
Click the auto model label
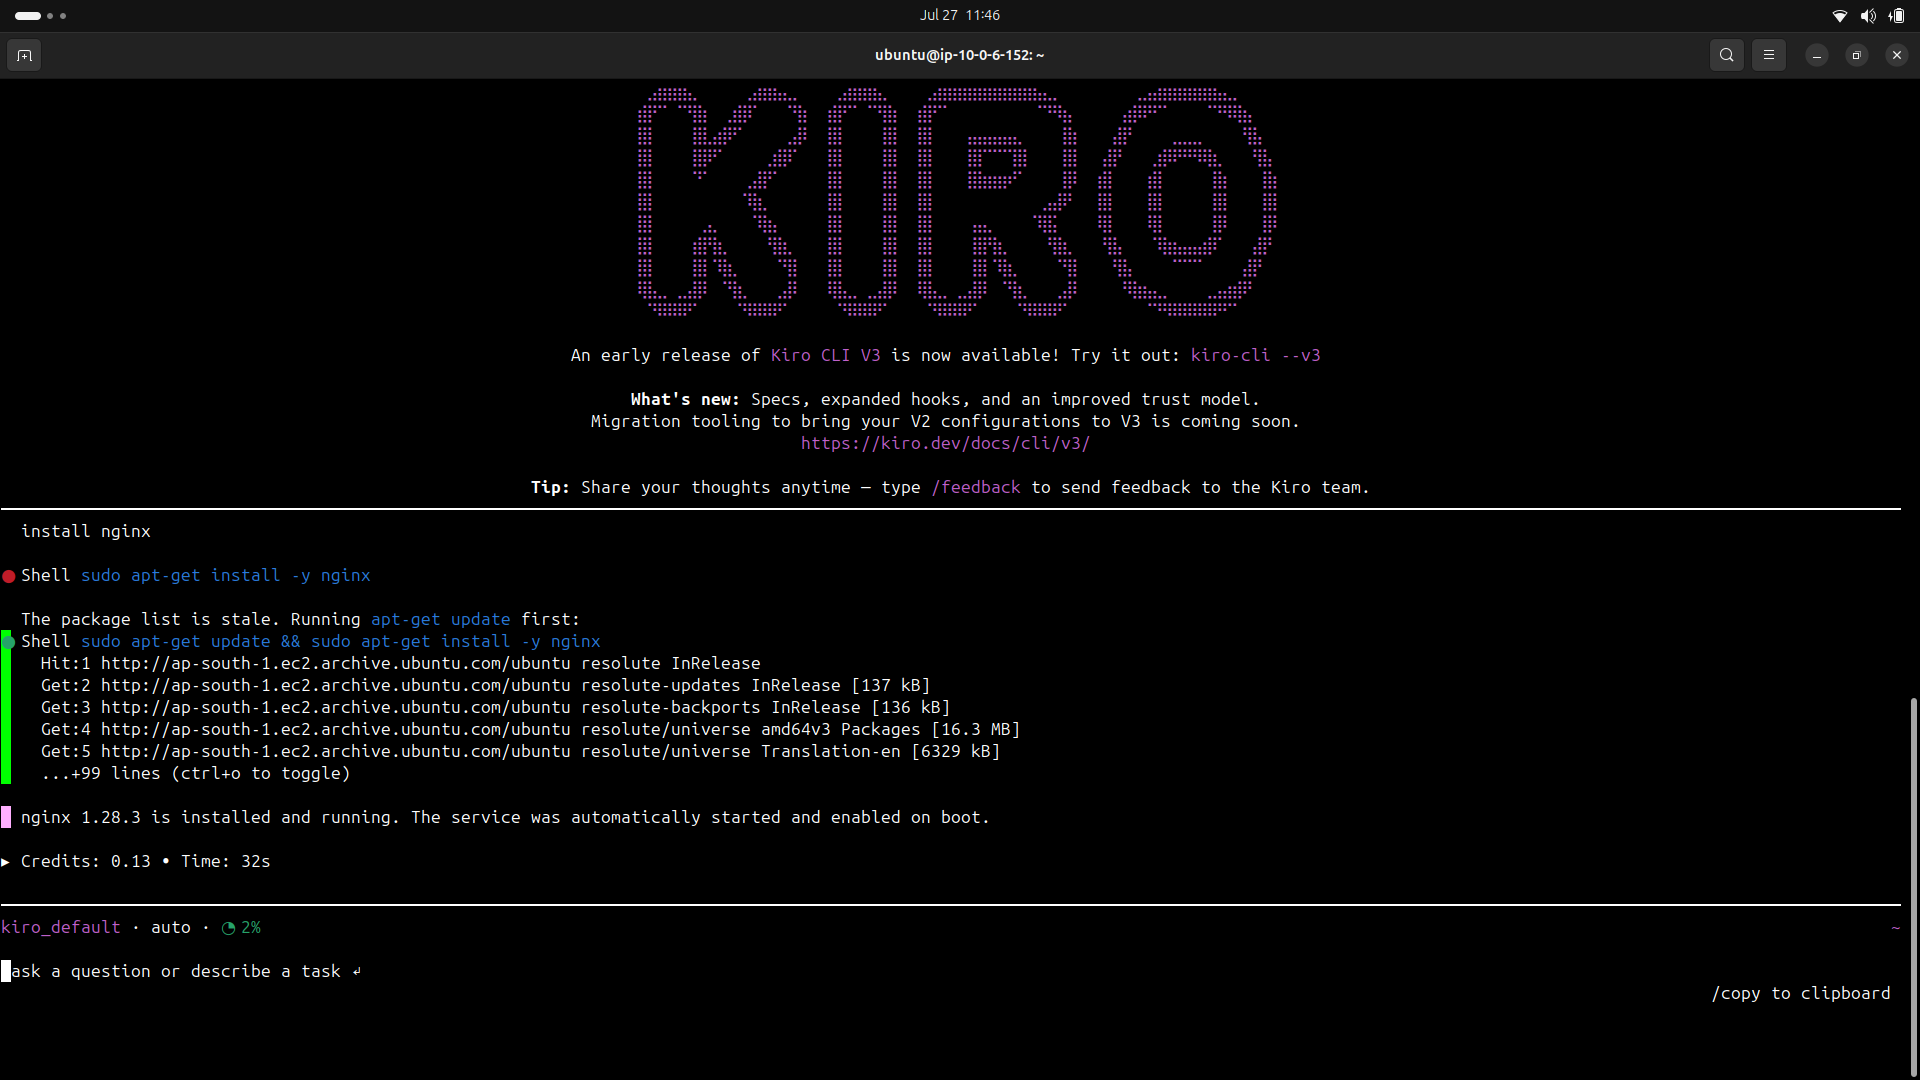point(171,927)
